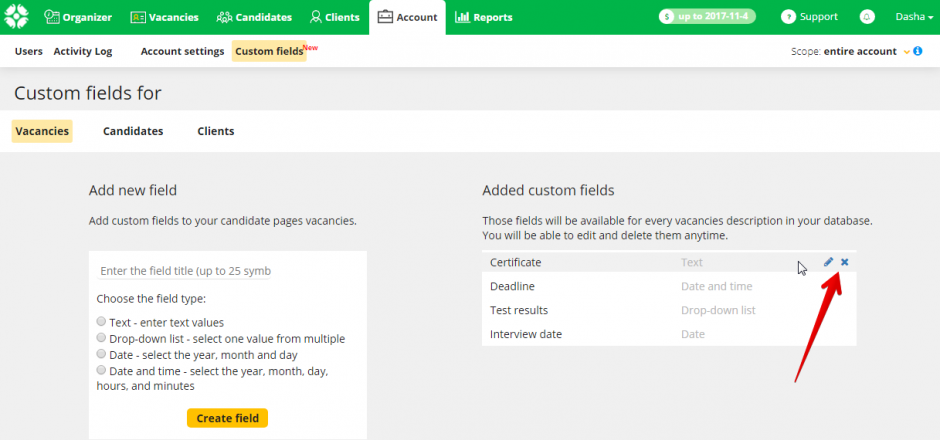
Task: Open the Organizer section
Action: click(78, 17)
